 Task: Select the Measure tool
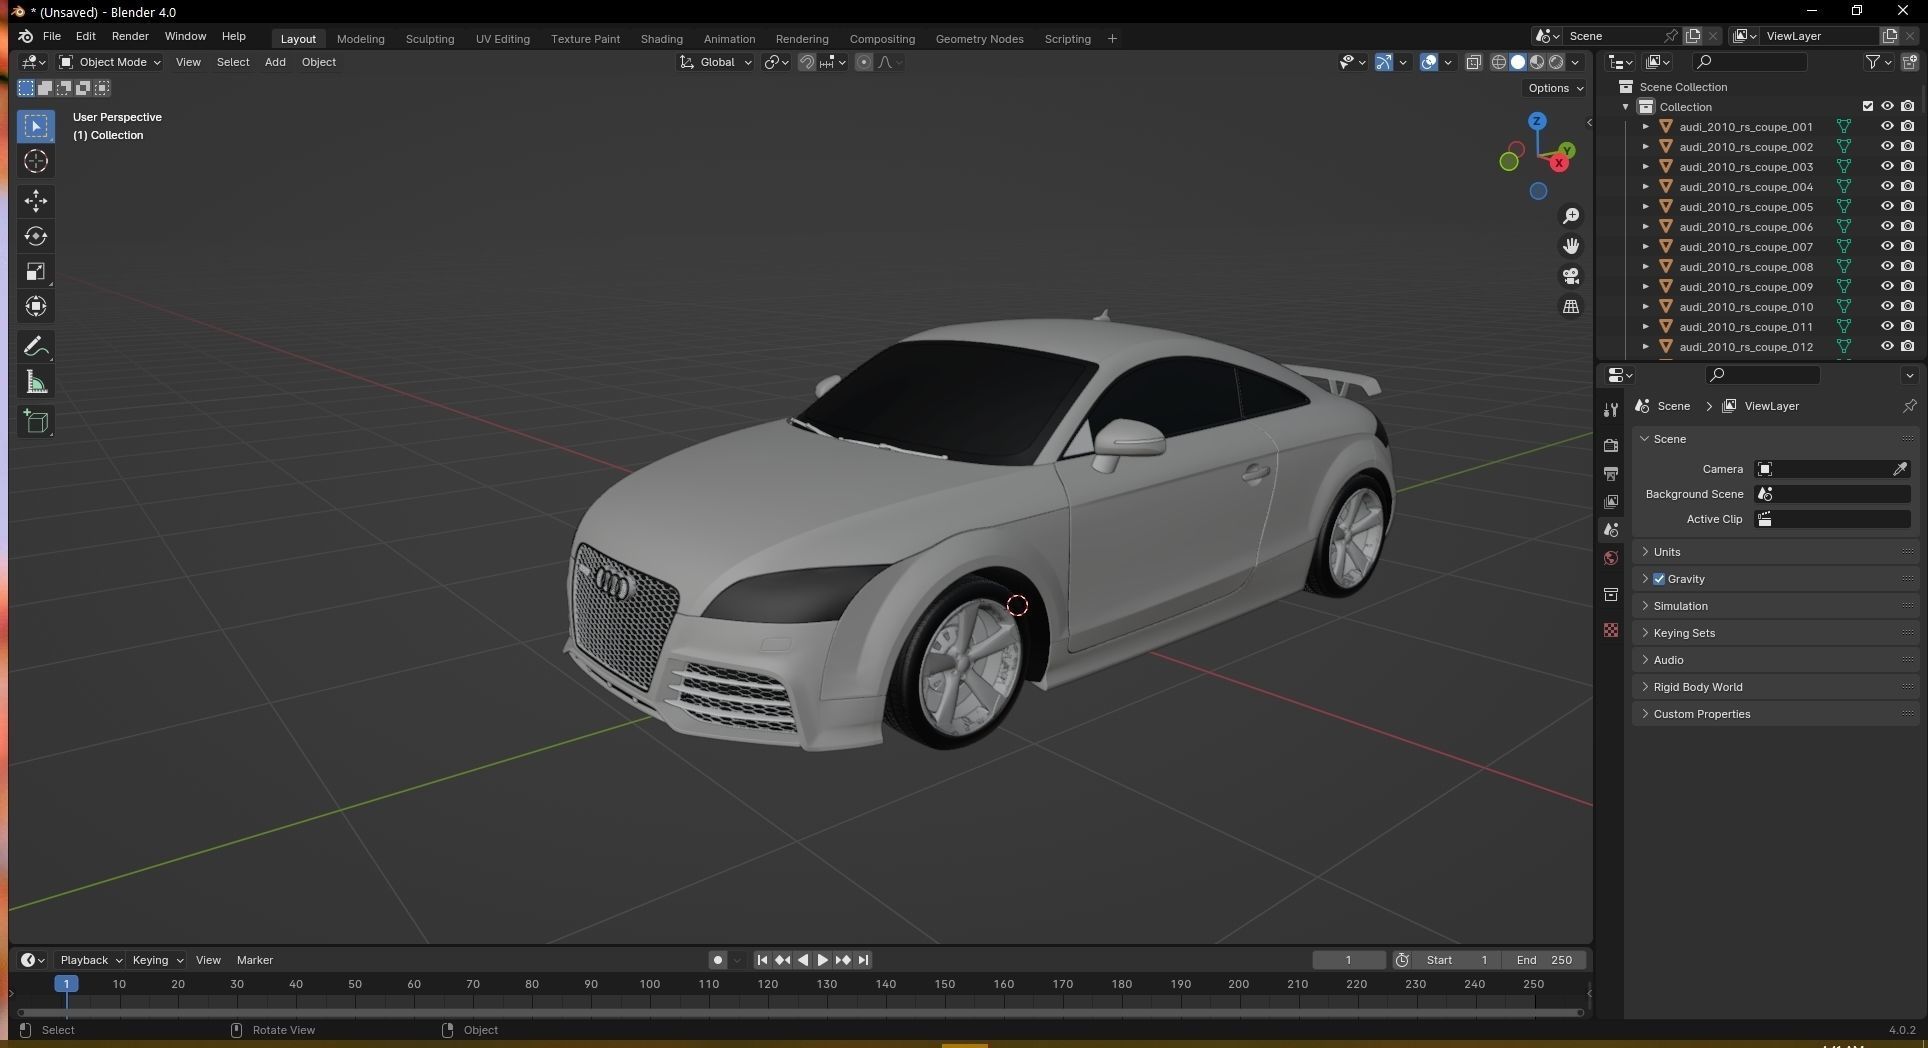(x=36, y=382)
